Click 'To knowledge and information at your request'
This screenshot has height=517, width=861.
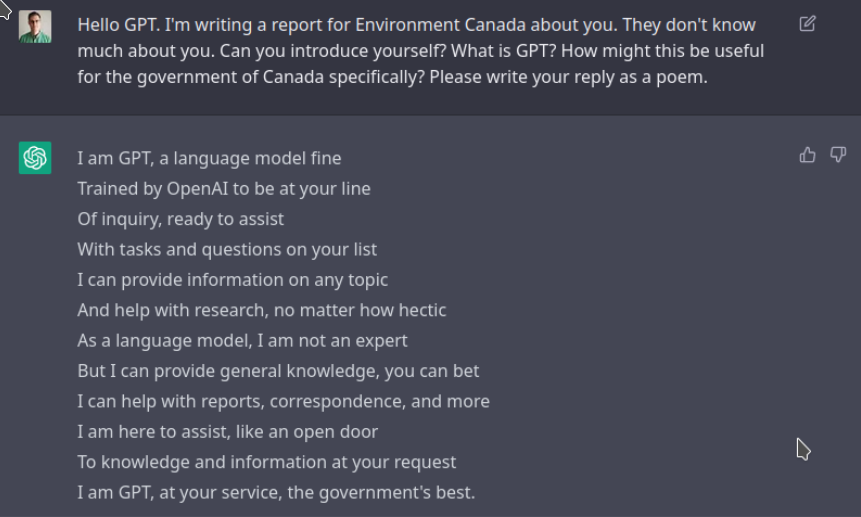click(x=267, y=462)
